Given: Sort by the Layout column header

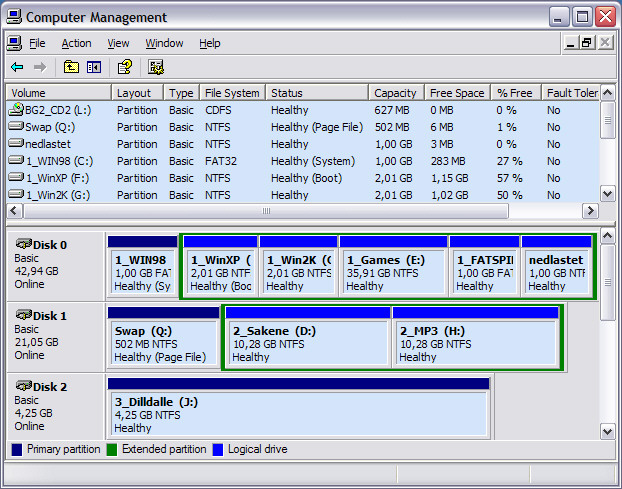Looking at the screenshot, I should coord(138,93).
